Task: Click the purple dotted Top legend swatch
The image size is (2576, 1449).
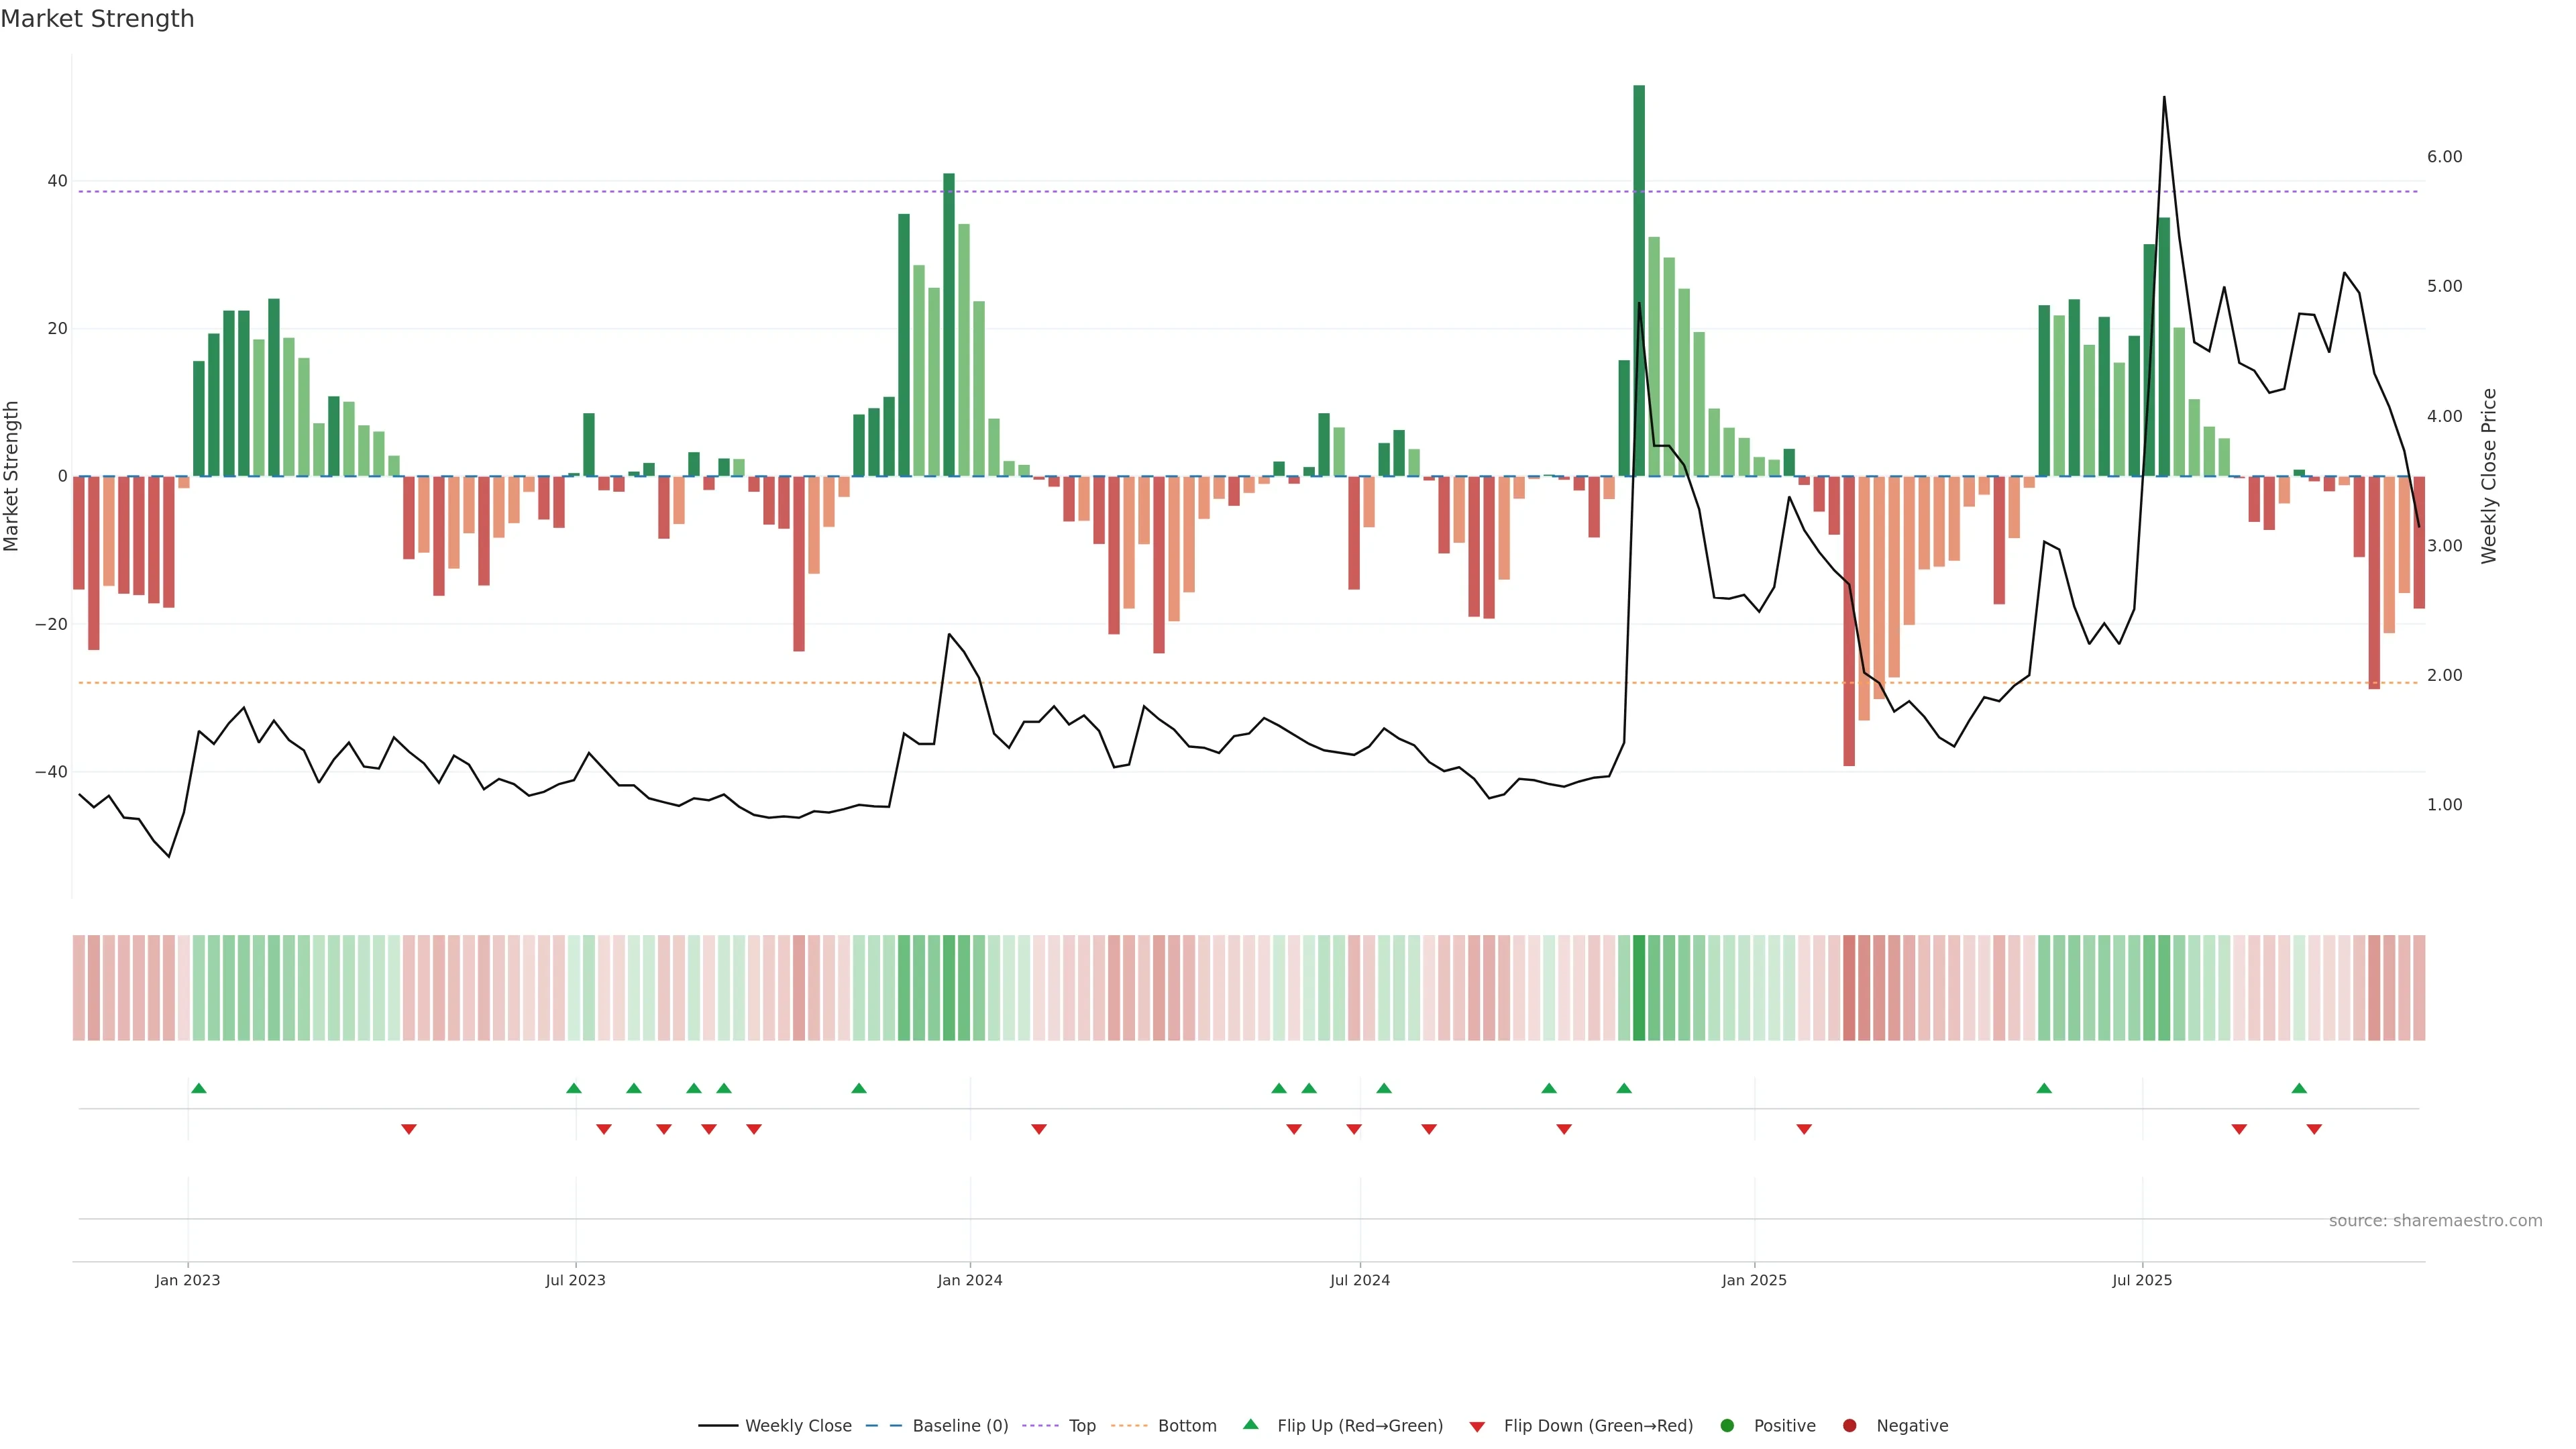Action: coord(1040,1426)
